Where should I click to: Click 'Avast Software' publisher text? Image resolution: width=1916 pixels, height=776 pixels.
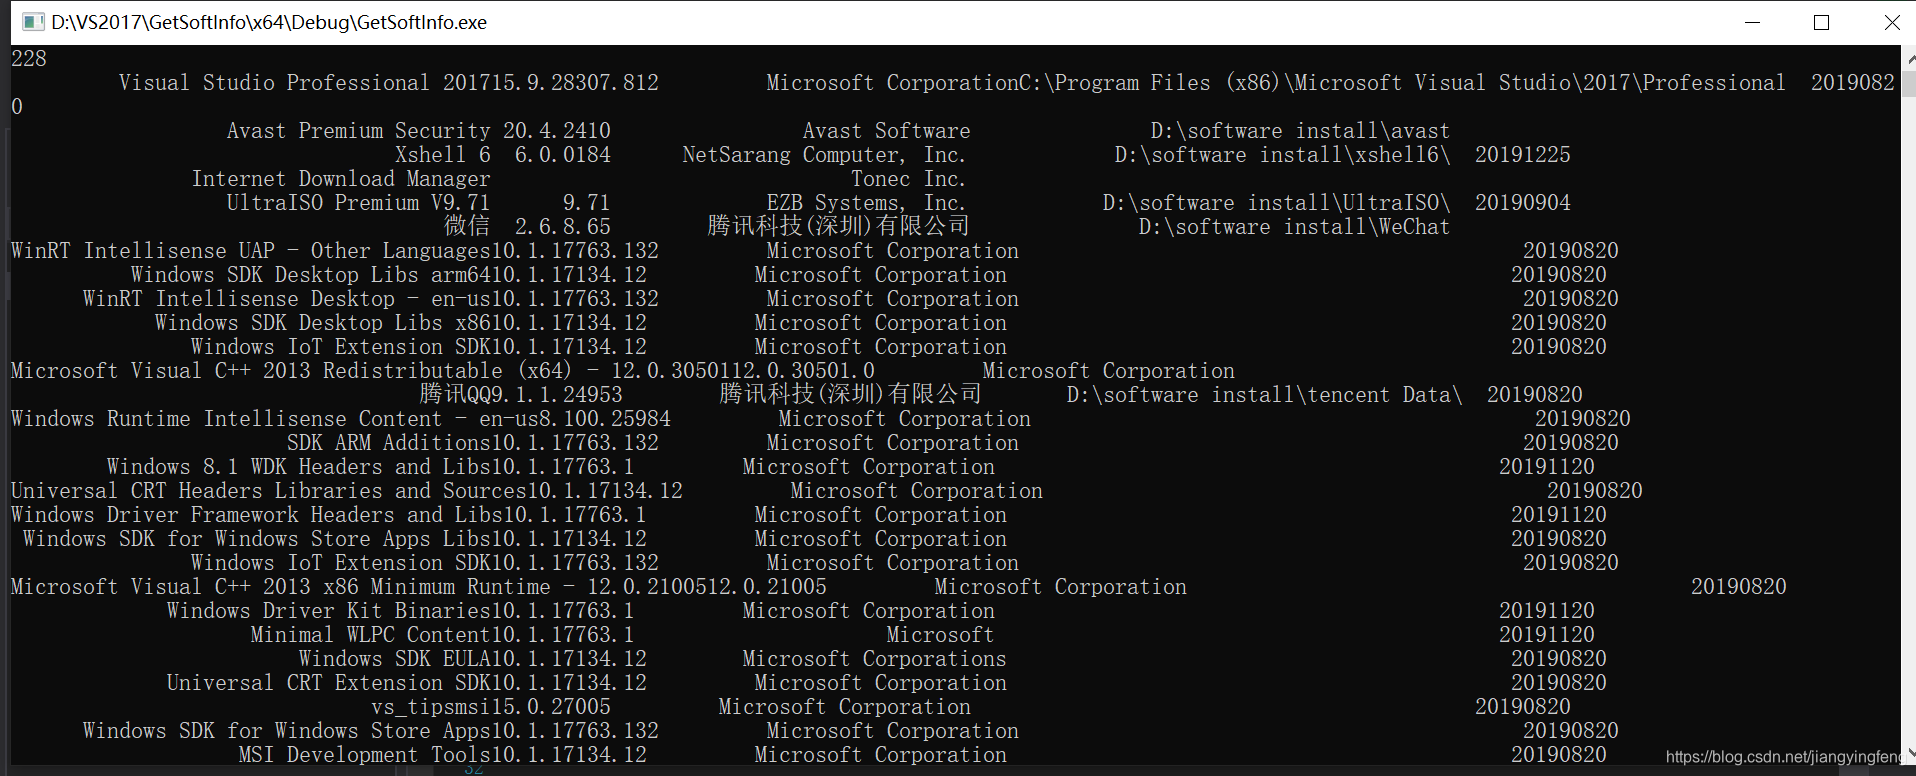(886, 130)
